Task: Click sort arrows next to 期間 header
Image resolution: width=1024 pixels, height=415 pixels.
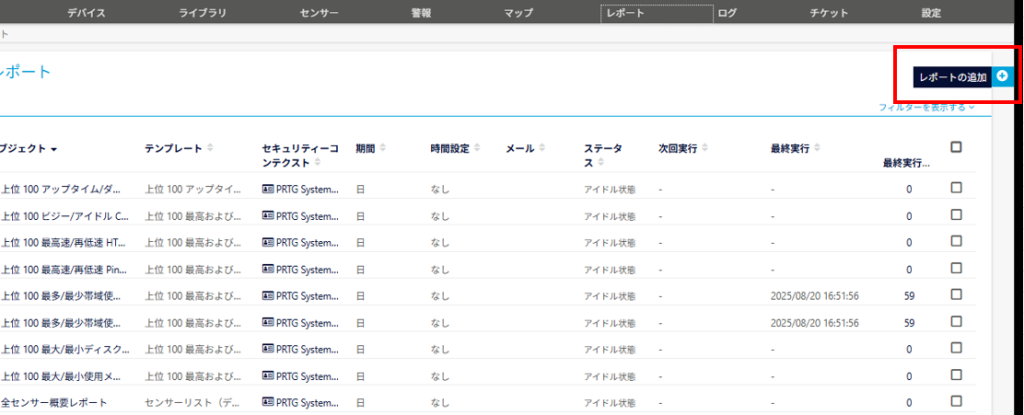Action: 383,148
